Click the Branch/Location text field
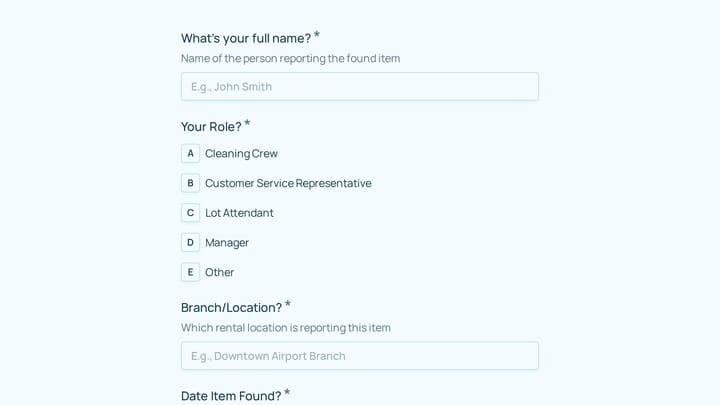Image resolution: width=720 pixels, height=405 pixels. (360, 355)
